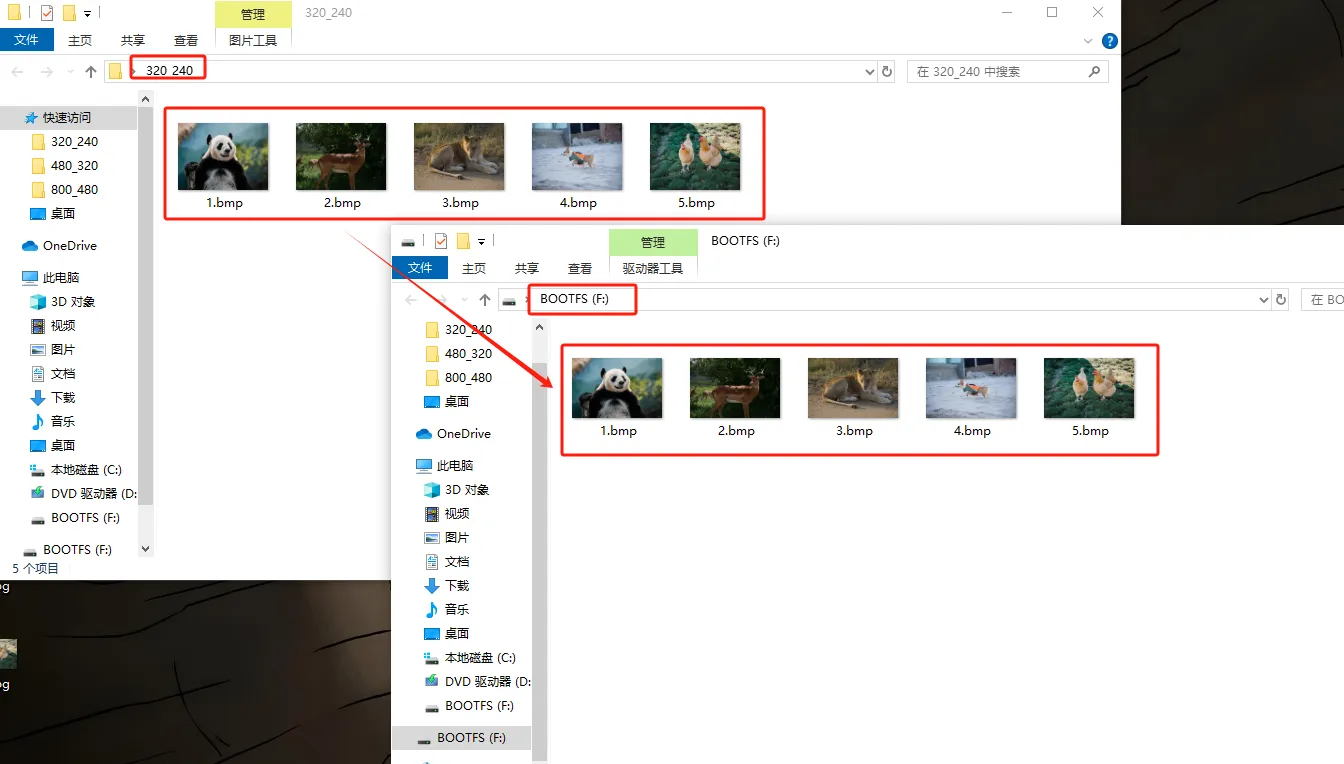Expand the address bar history dropdown in the 320_240 window
The width and height of the screenshot is (1344, 764).
coord(869,72)
